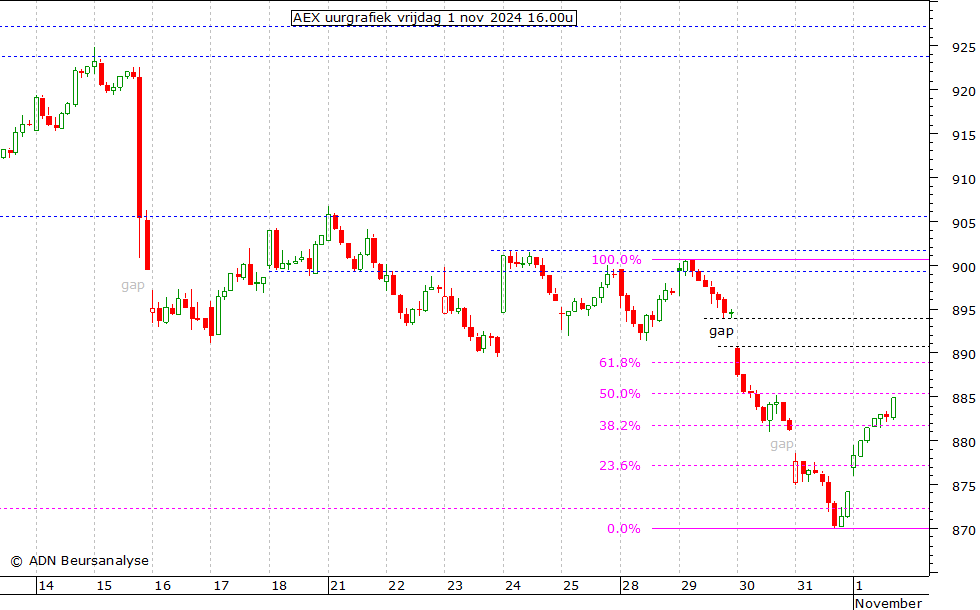The image size is (980, 610).
Task: Click date label 24 on the time axis
Action: (x=513, y=586)
